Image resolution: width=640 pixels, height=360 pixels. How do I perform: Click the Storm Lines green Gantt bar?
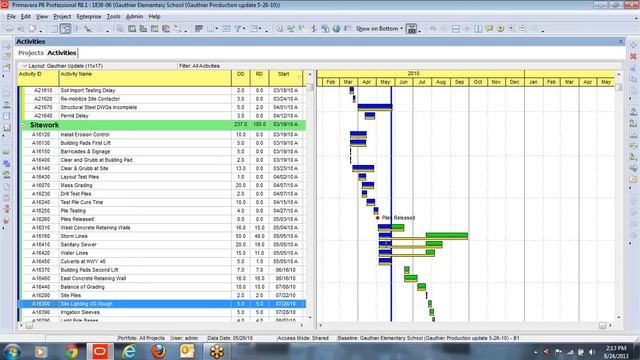447,235
